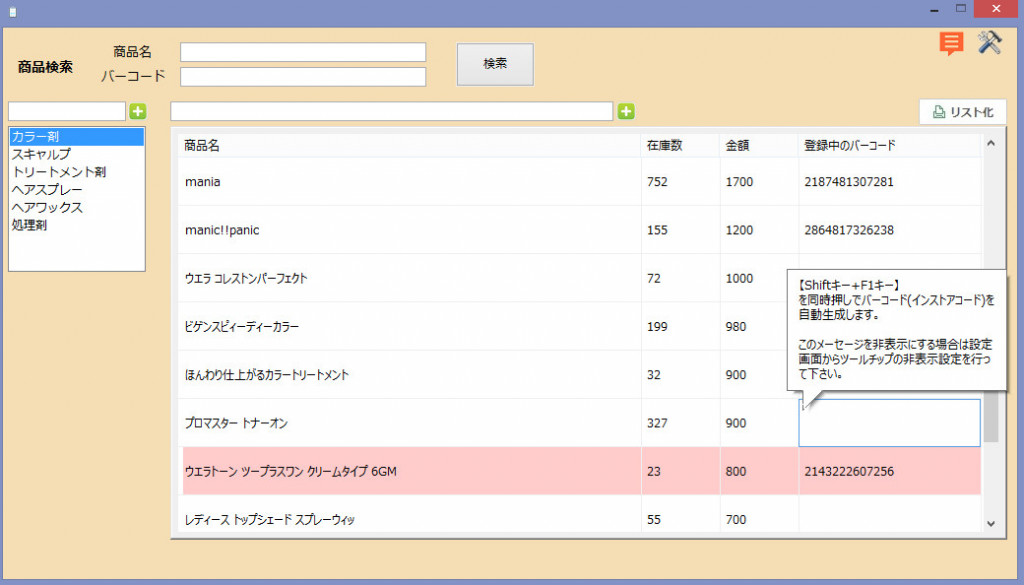Select the プロマスター トナーオン product name
The image size is (1024, 585).
(236, 423)
